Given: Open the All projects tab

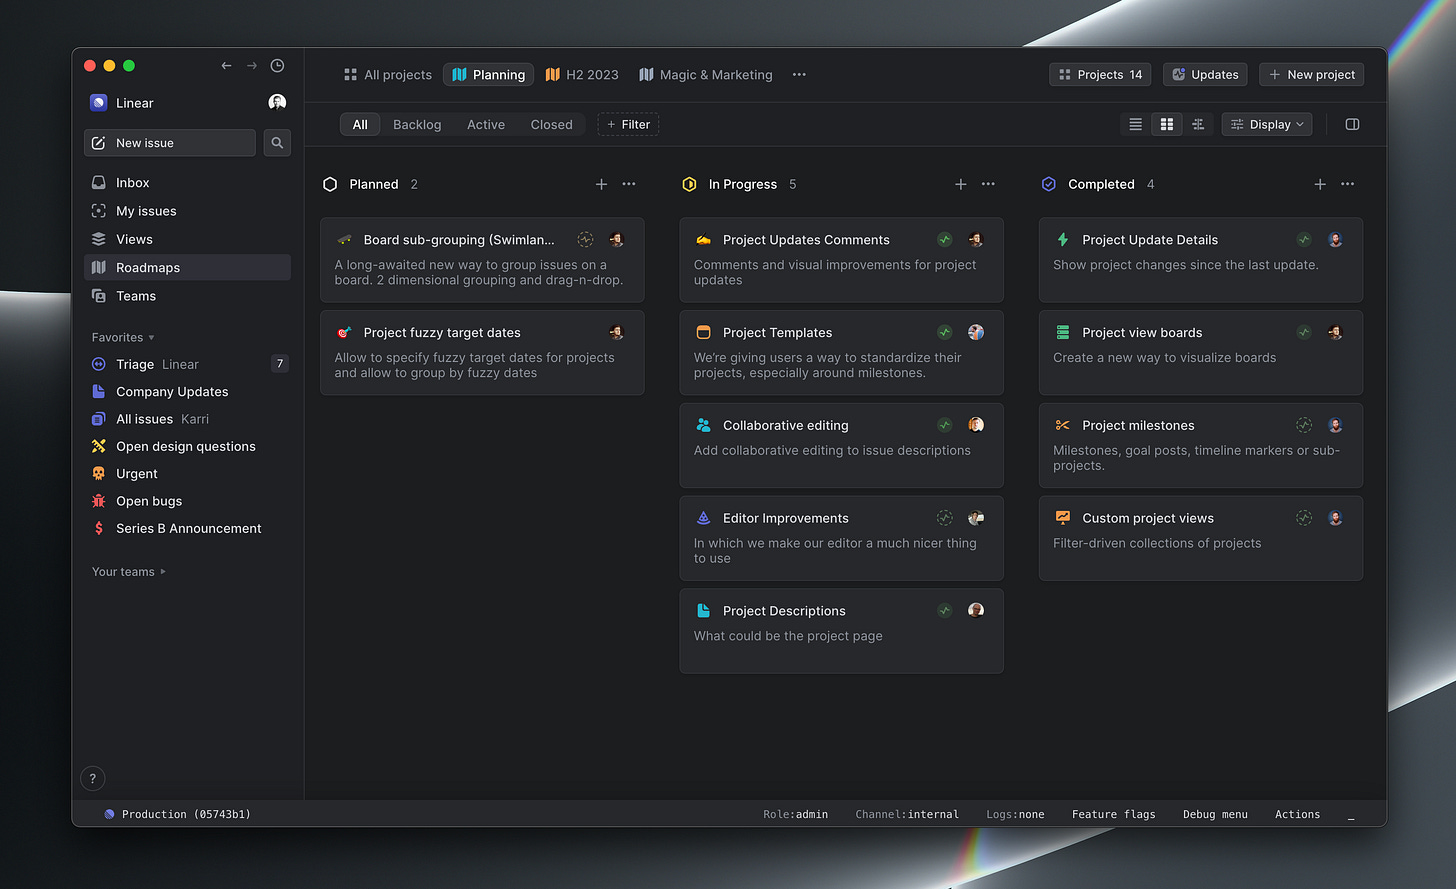Looking at the screenshot, I should pos(387,75).
